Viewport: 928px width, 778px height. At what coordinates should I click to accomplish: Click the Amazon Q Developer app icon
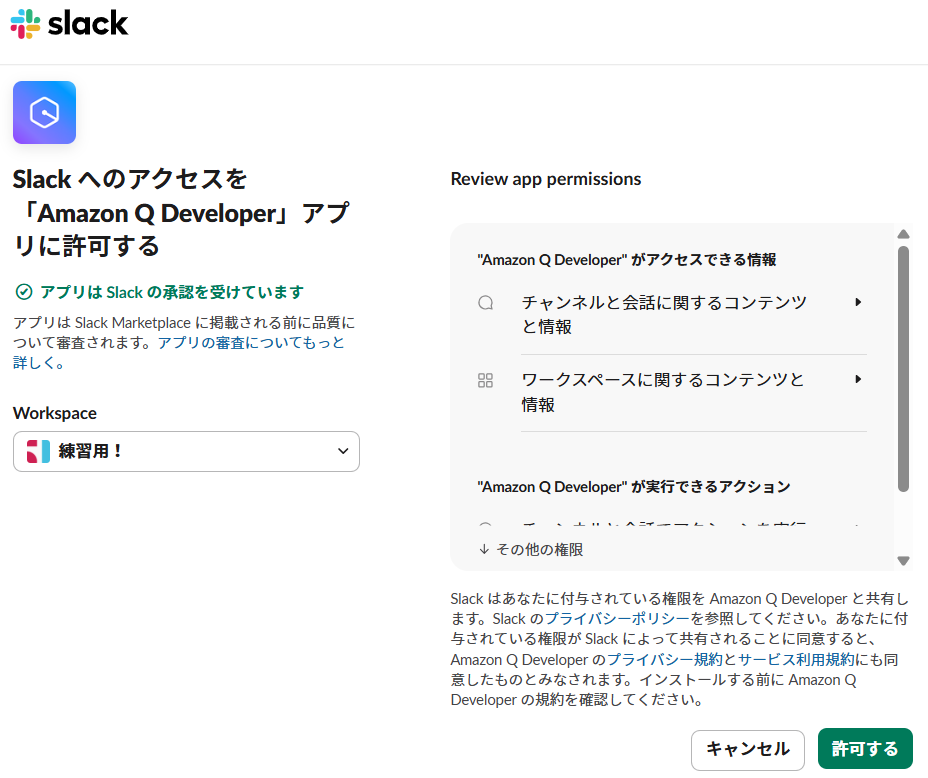click(x=44, y=113)
